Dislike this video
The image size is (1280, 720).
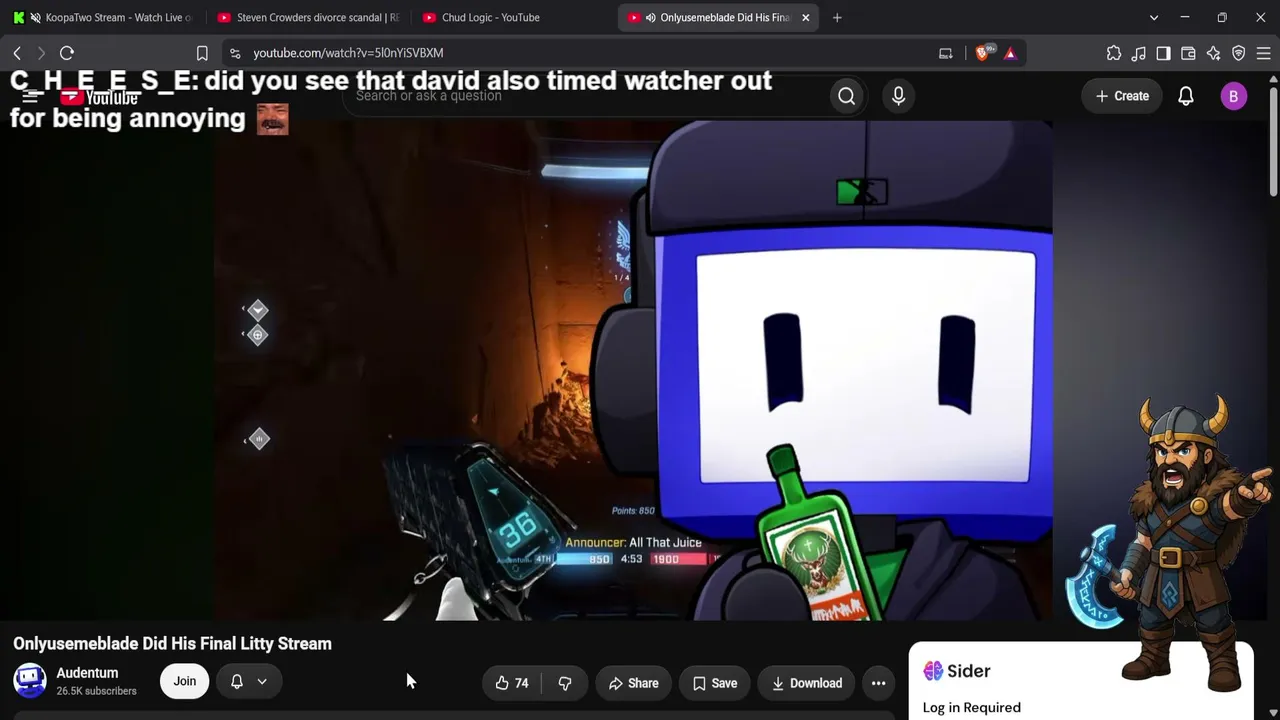565,683
